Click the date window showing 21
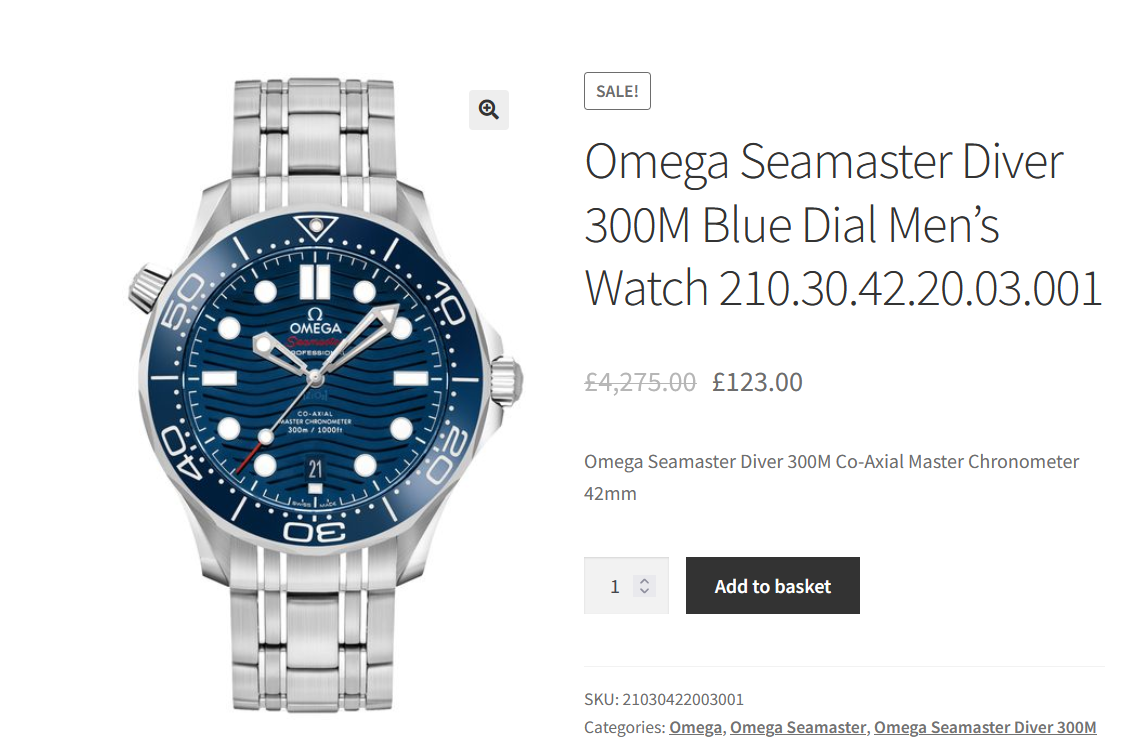1132x748 pixels. (x=316, y=467)
